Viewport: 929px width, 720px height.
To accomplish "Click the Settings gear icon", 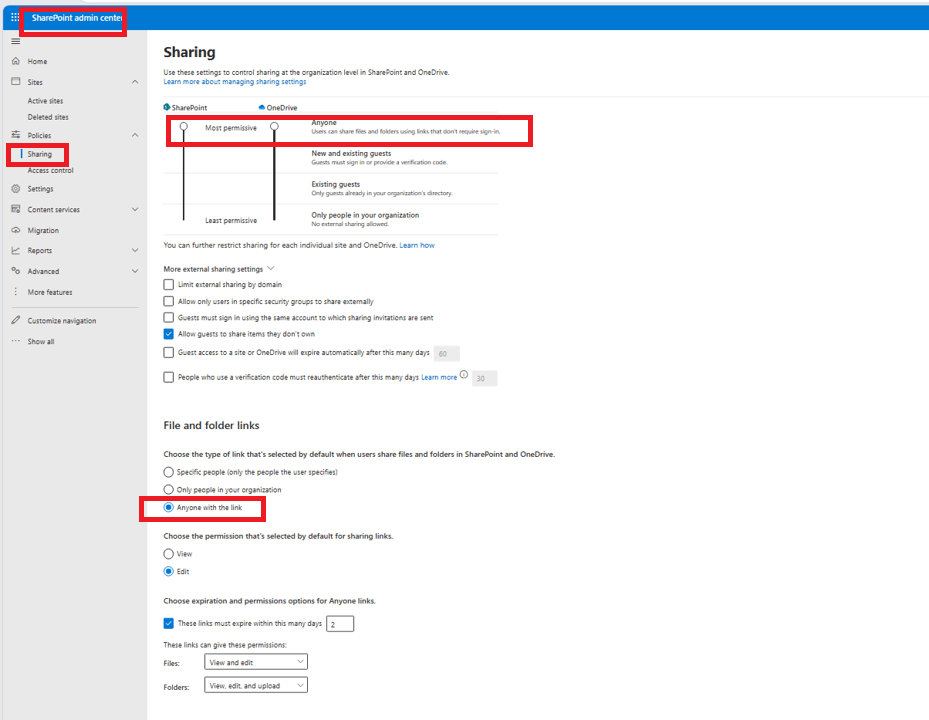I will 15,188.
